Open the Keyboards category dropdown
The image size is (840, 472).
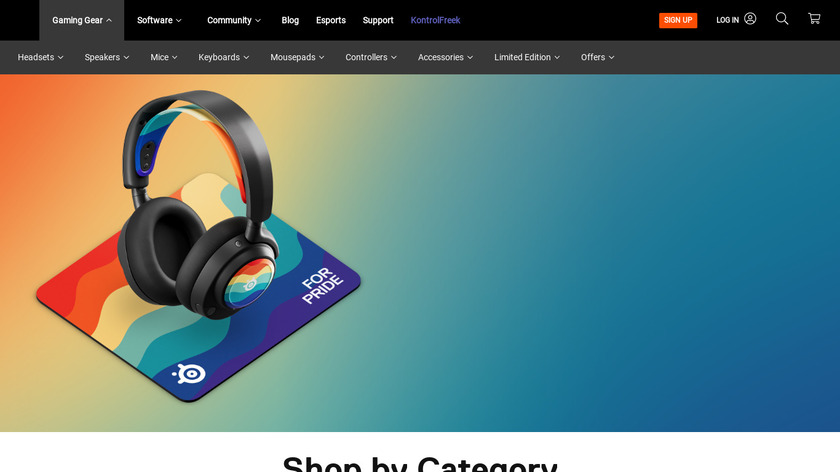(x=223, y=57)
